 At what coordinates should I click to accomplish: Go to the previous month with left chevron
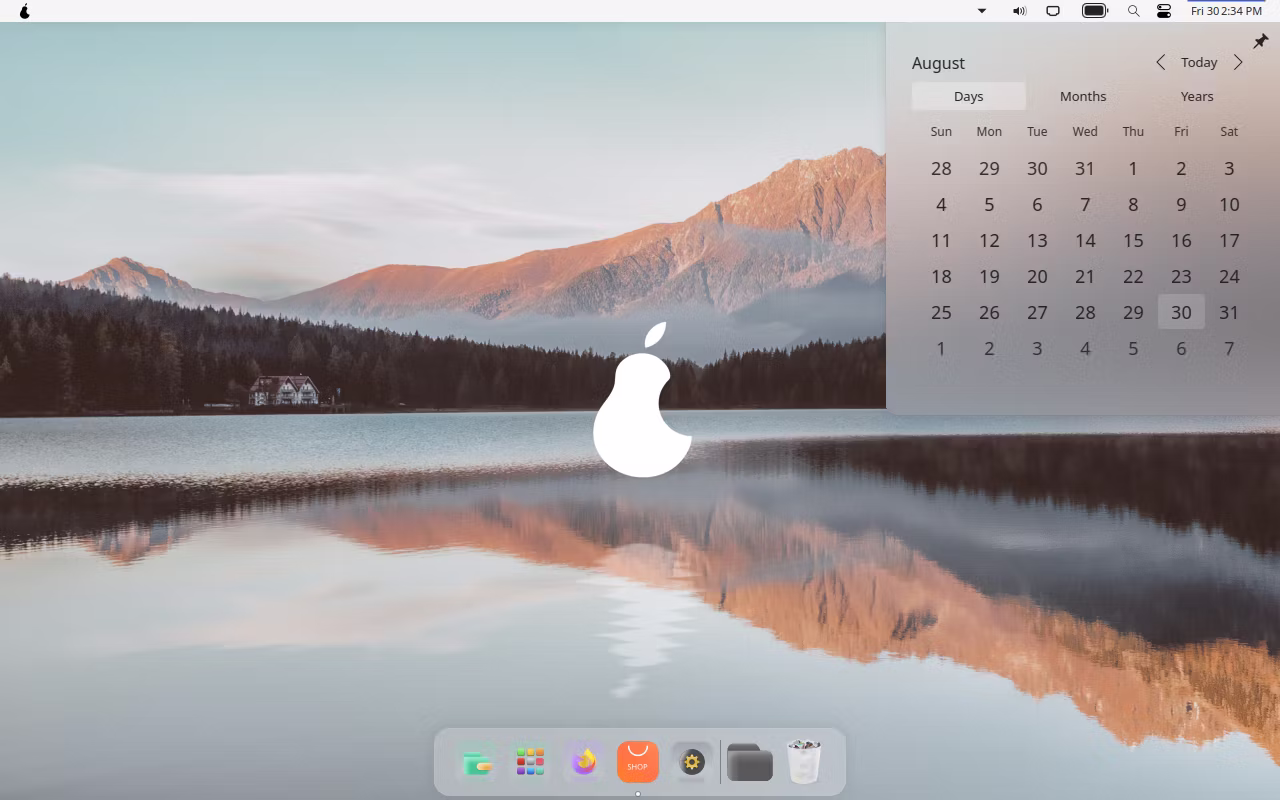pos(1160,62)
